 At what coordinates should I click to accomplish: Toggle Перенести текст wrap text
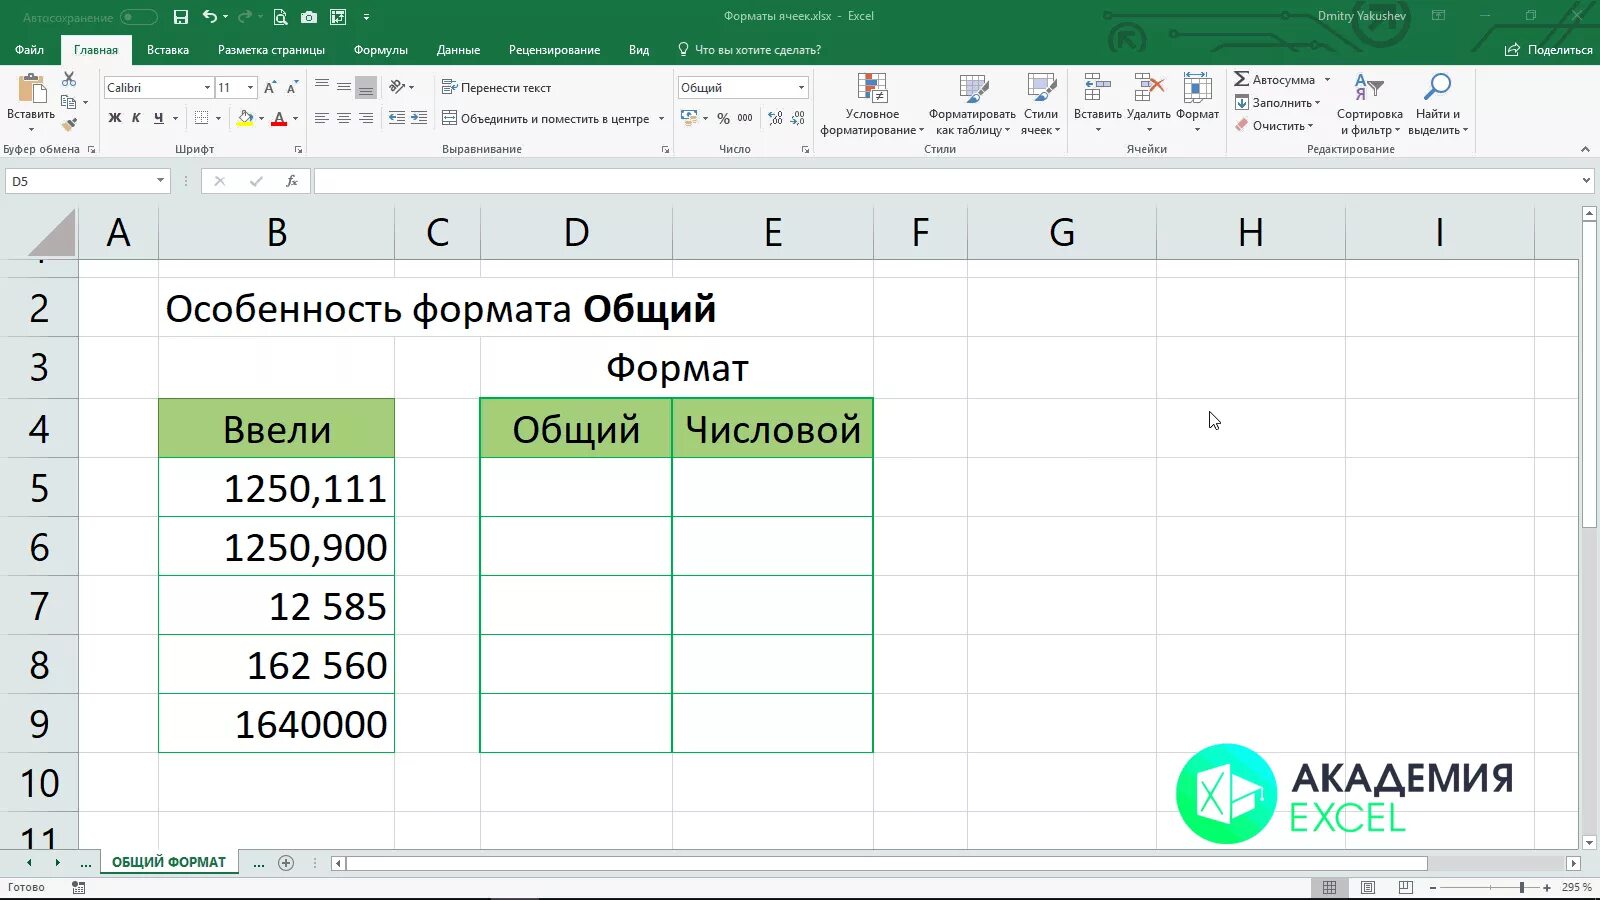497,88
